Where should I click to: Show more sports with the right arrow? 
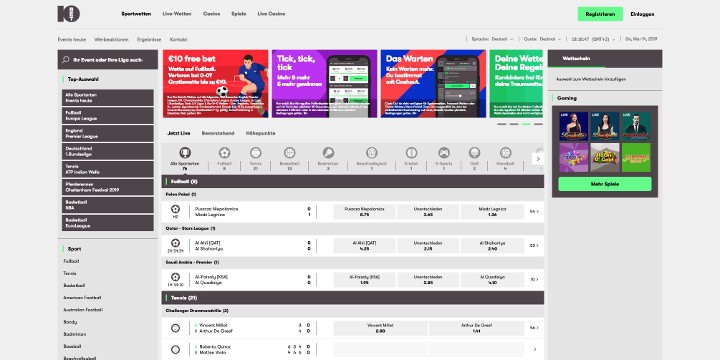click(x=538, y=159)
